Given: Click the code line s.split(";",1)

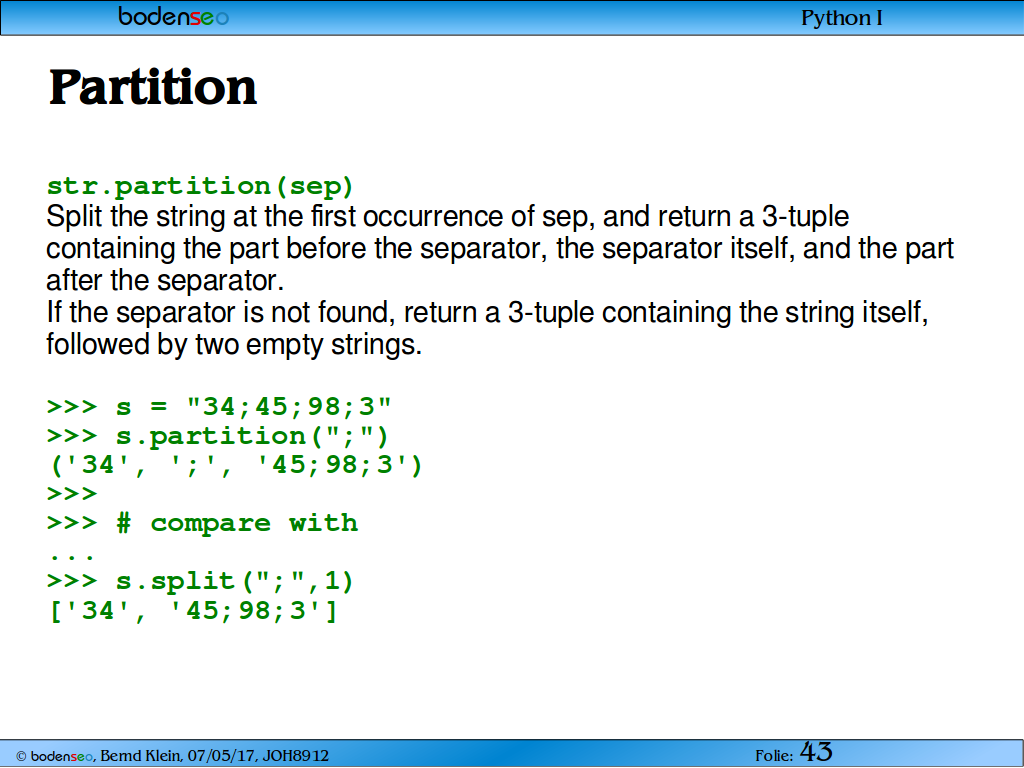Looking at the screenshot, I should (200, 581).
